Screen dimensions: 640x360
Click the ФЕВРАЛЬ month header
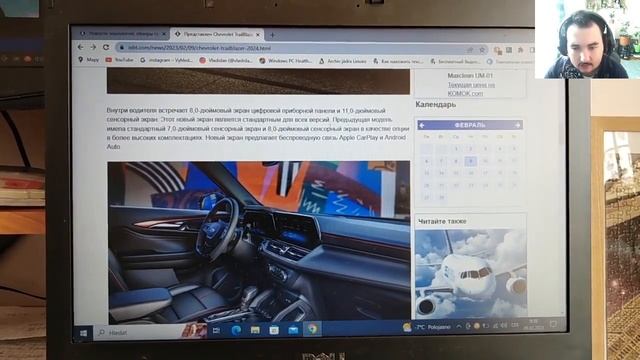tap(470, 125)
